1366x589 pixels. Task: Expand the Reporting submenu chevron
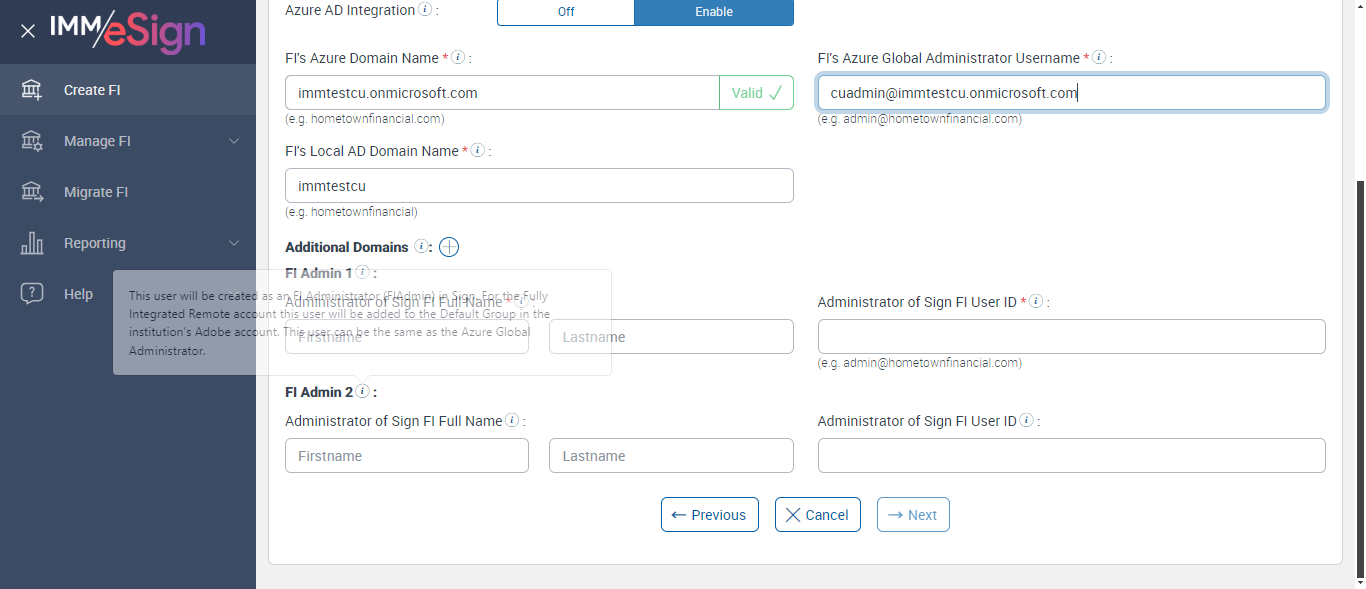[234, 243]
